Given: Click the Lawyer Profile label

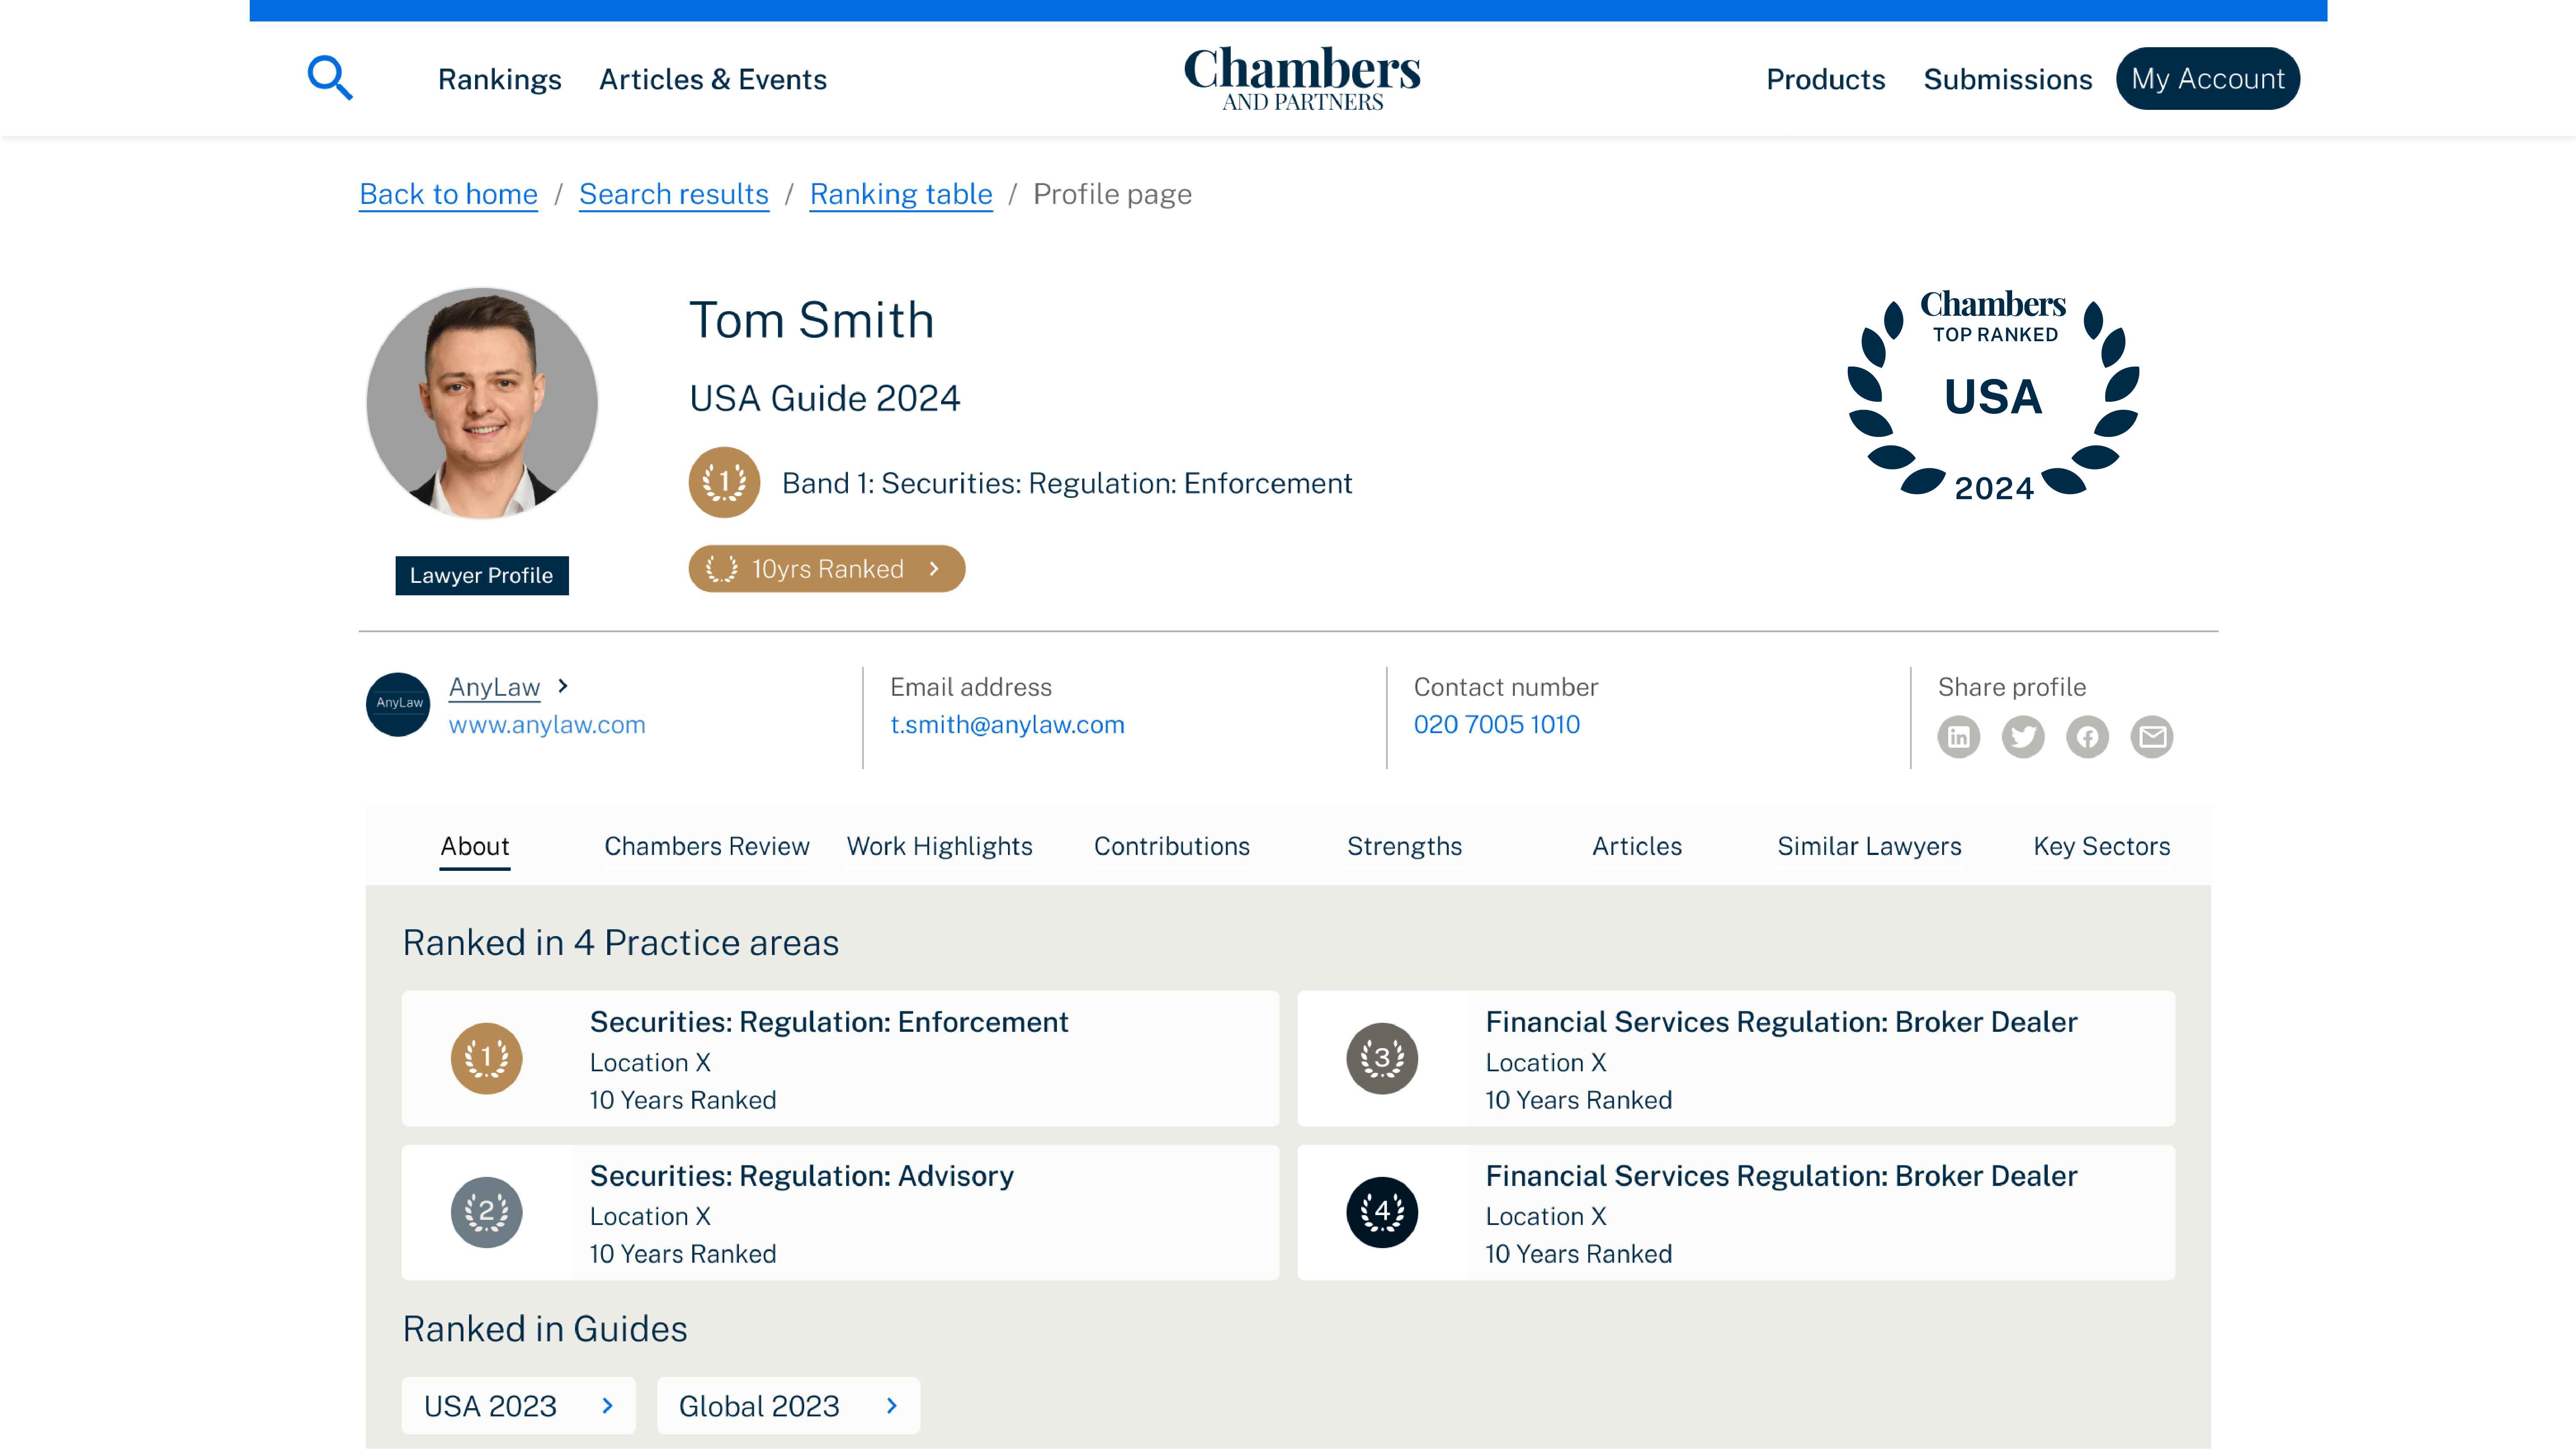Looking at the screenshot, I should pos(482,576).
